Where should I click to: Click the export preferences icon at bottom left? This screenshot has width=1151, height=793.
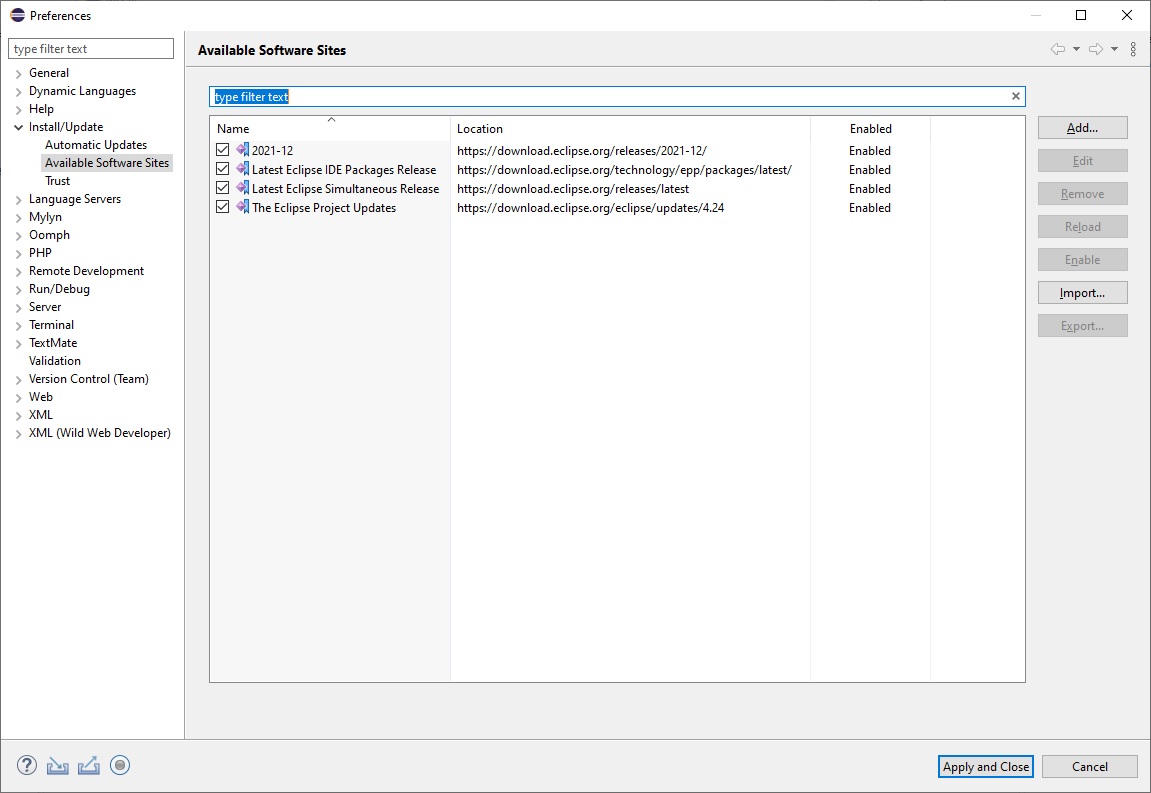(89, 766)
